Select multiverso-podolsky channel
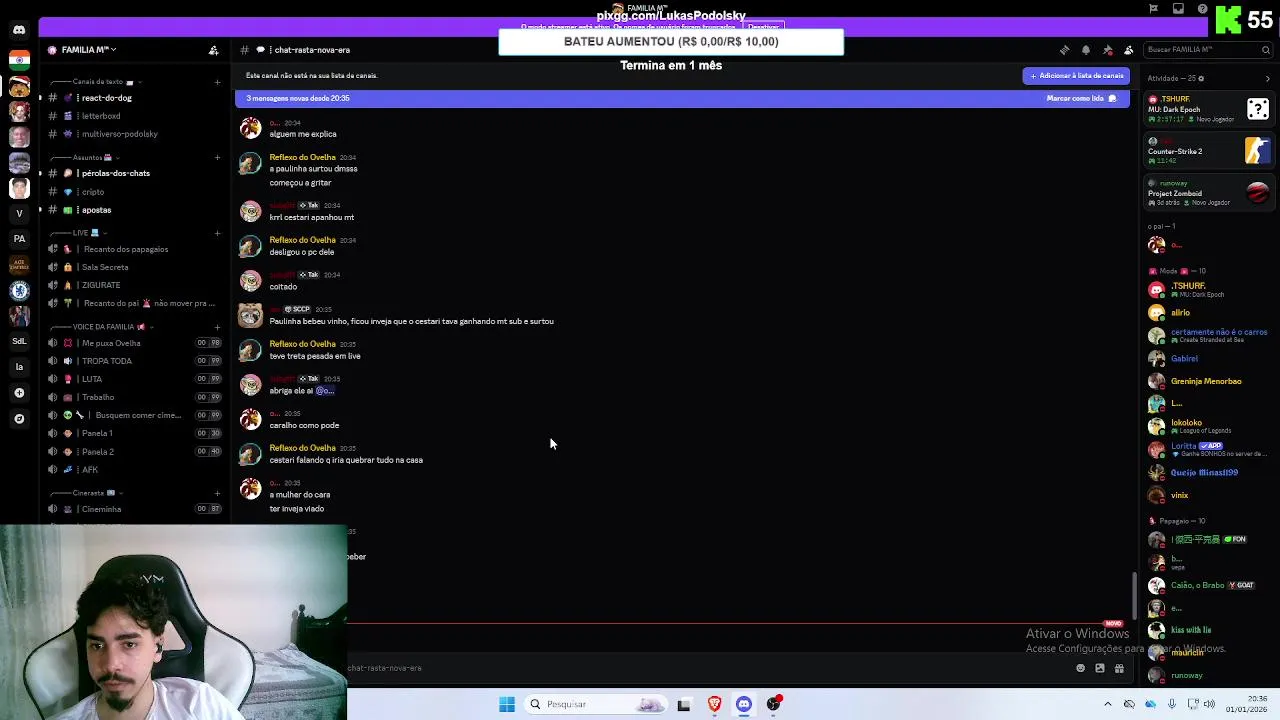 point(135,134)
